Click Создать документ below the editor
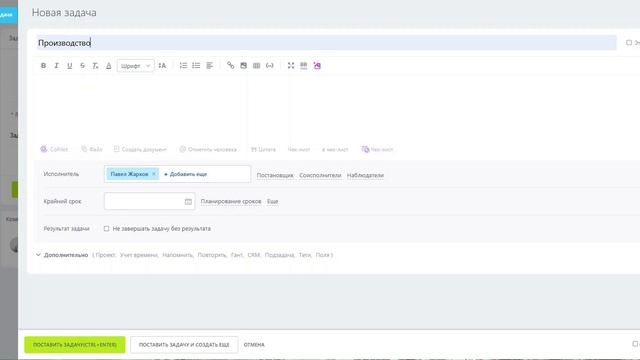This screenshot has height=360, width=640. pos(140,149)
